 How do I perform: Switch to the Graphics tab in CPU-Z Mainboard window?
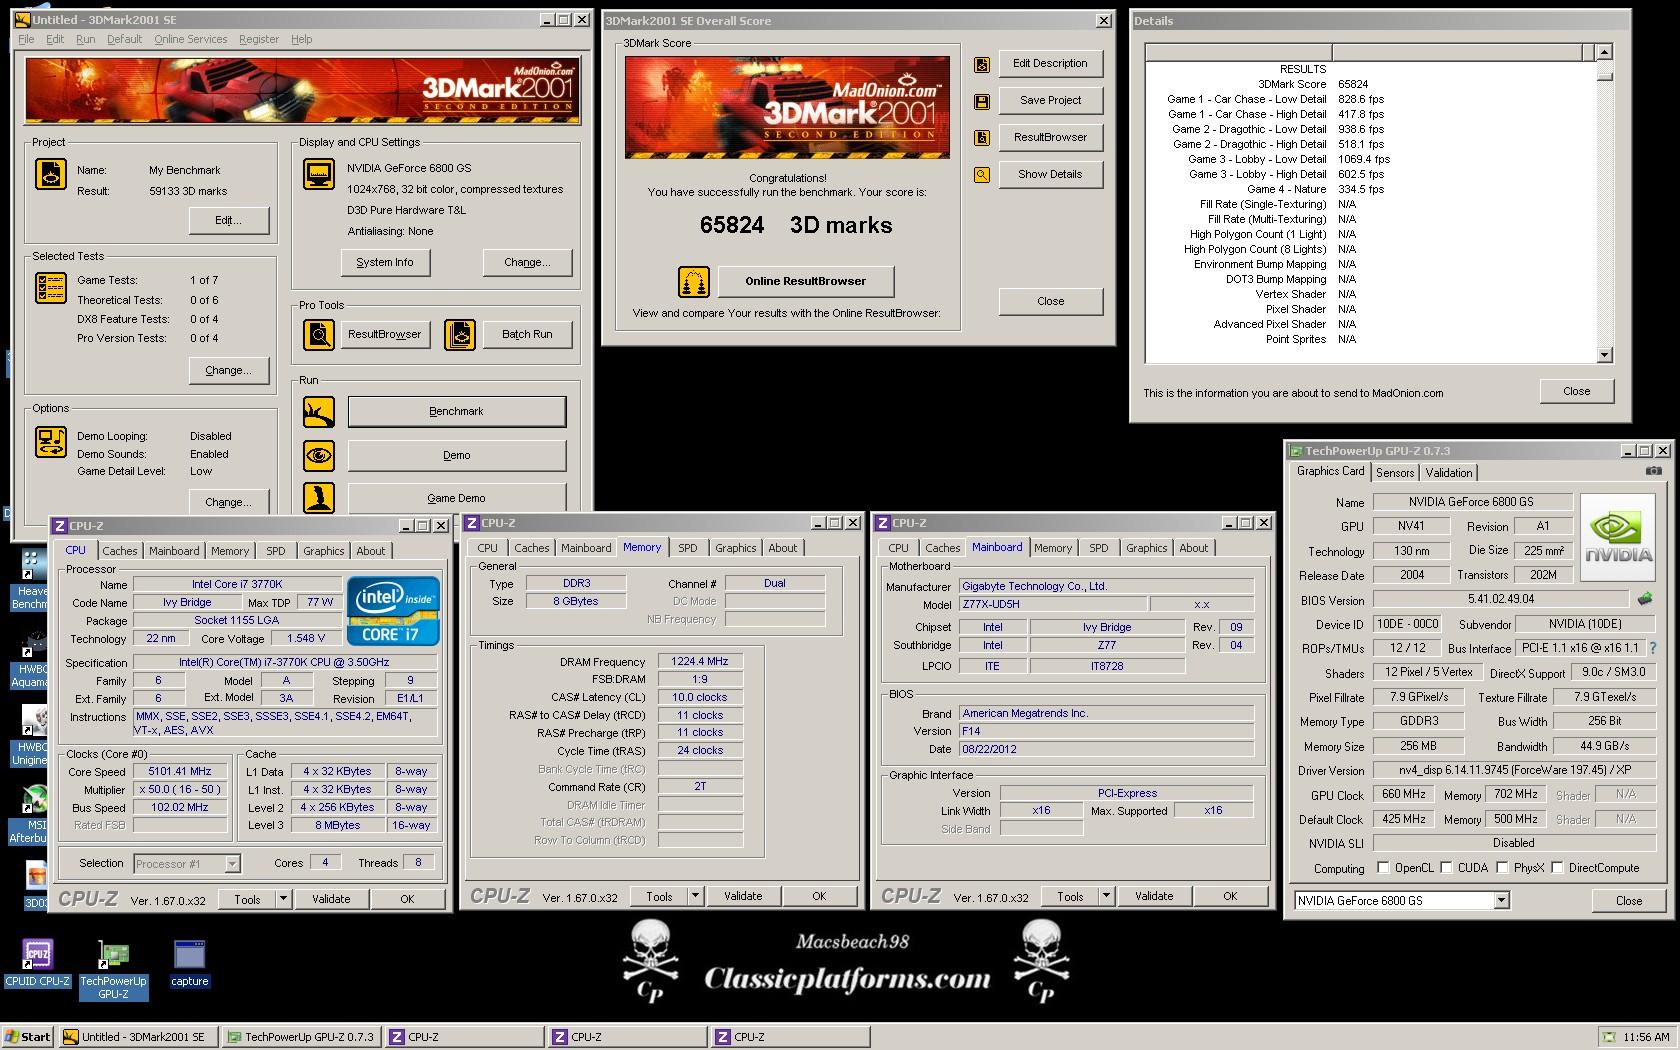pyautogui.click(x=1146, y=548)
